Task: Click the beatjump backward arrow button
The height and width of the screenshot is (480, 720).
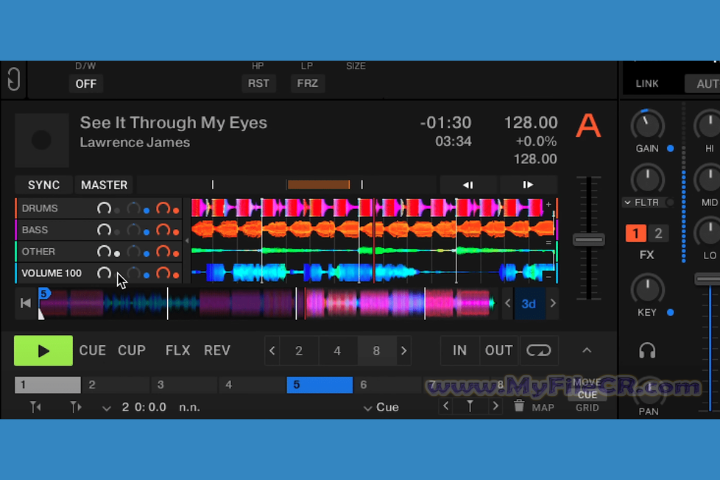Action: 468,185
